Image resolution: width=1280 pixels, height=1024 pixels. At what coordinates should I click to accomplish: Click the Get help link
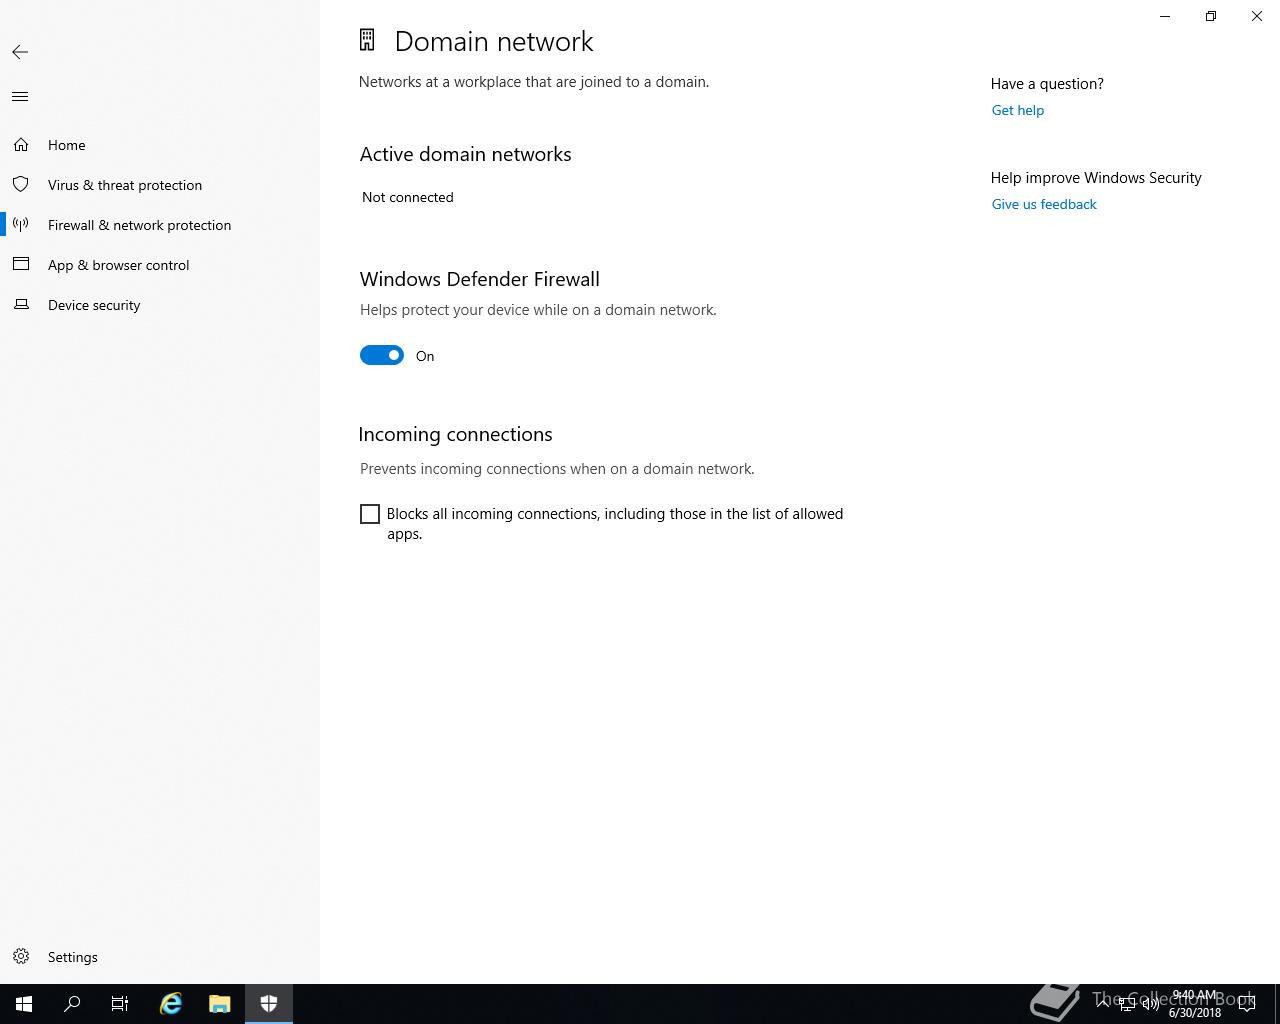tap(1018, 110)
